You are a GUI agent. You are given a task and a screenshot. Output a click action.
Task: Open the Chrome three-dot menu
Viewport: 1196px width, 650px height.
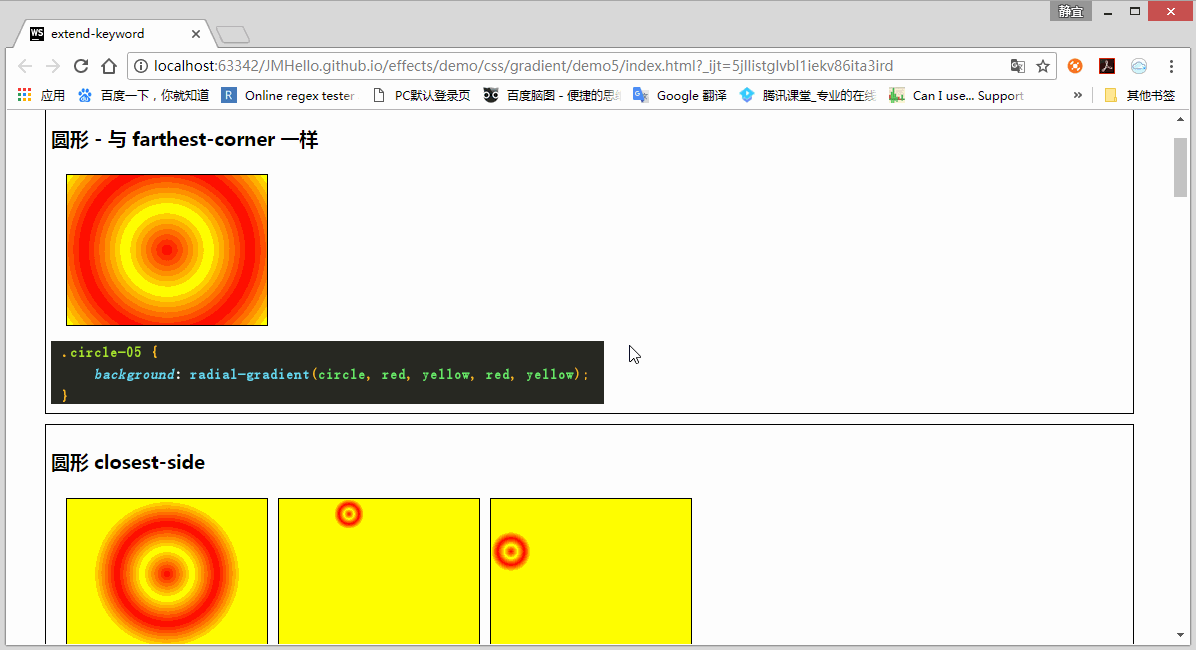point(1171,66)
